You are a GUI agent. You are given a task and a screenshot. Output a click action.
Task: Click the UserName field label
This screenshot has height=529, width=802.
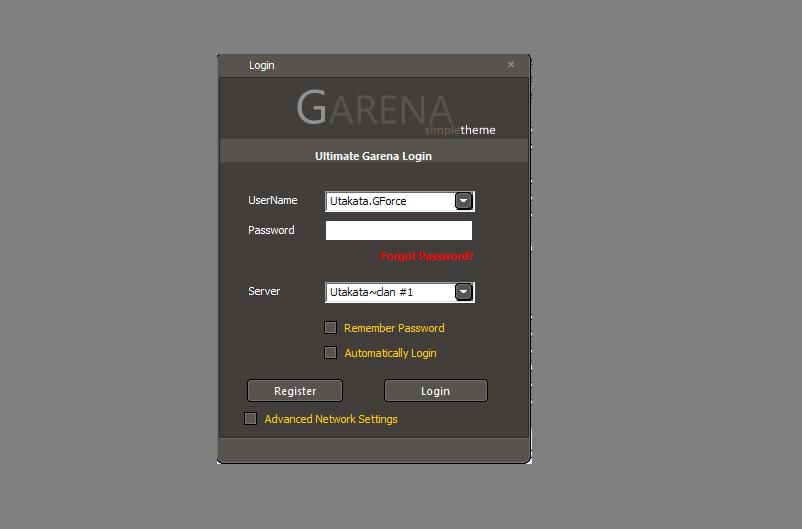pos(272,201)
